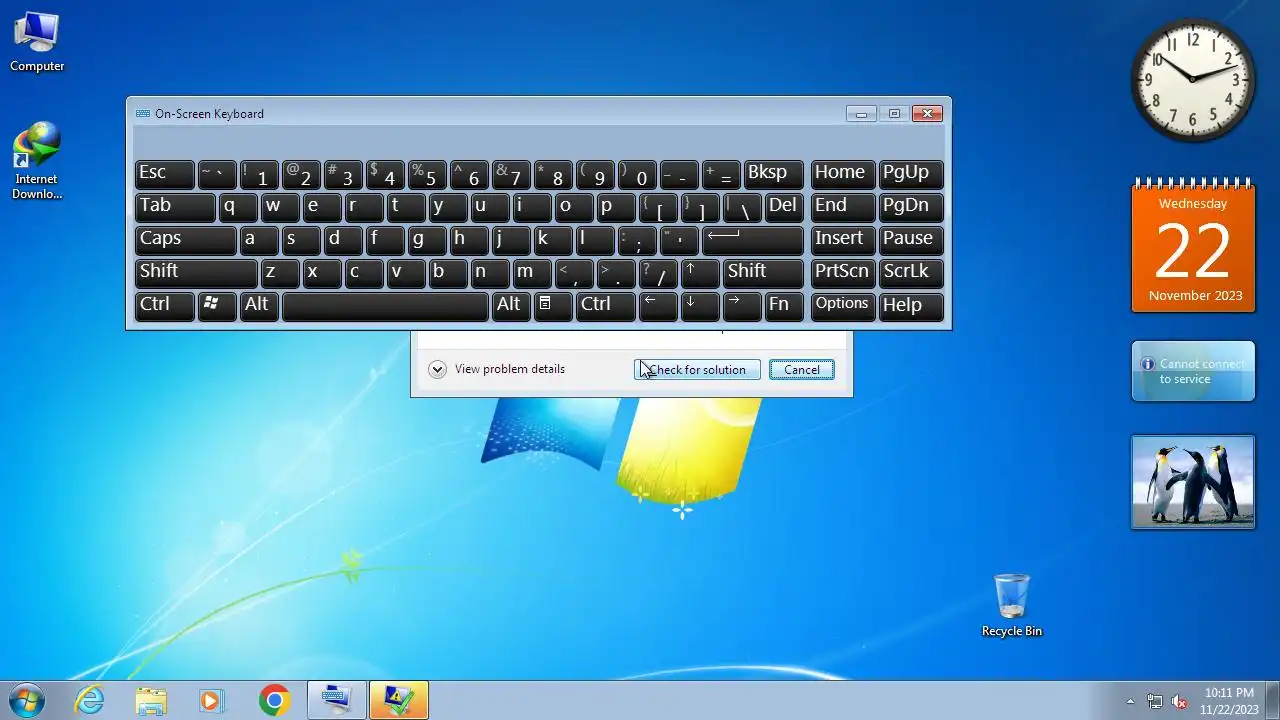Image resolution: width=1280 pixels, height=720 pixels.
Task: Tap the letter p key
Action: [616, 206]
